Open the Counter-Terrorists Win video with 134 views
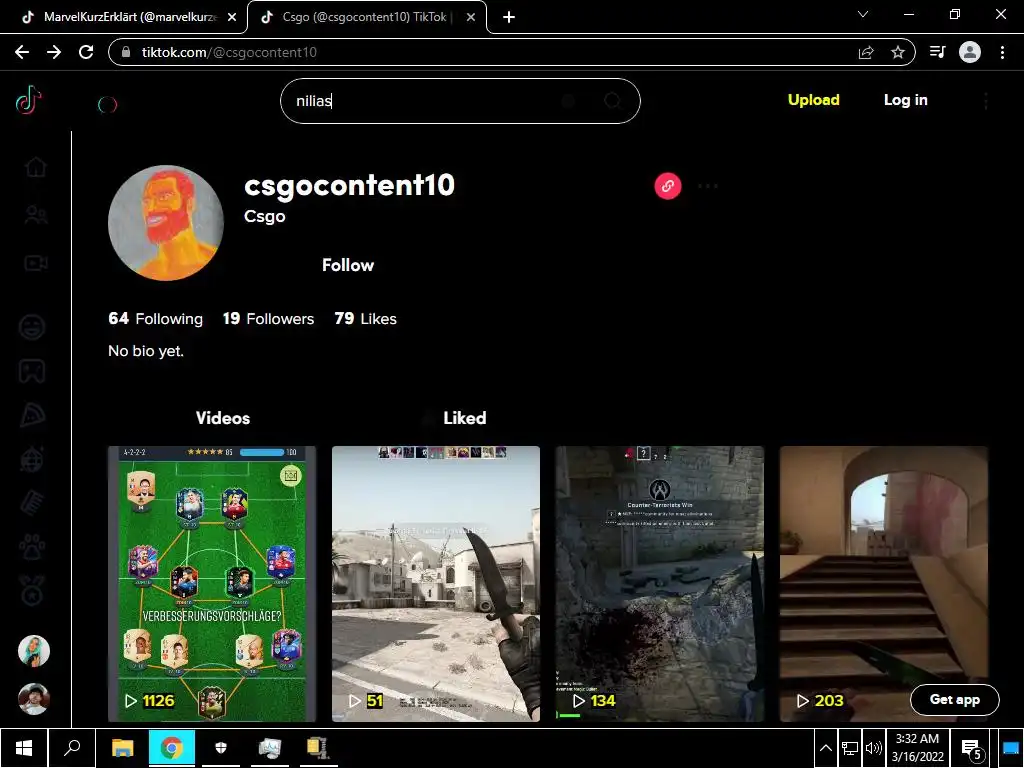Viewport: 1024px width, 768px height. point(660,584)
